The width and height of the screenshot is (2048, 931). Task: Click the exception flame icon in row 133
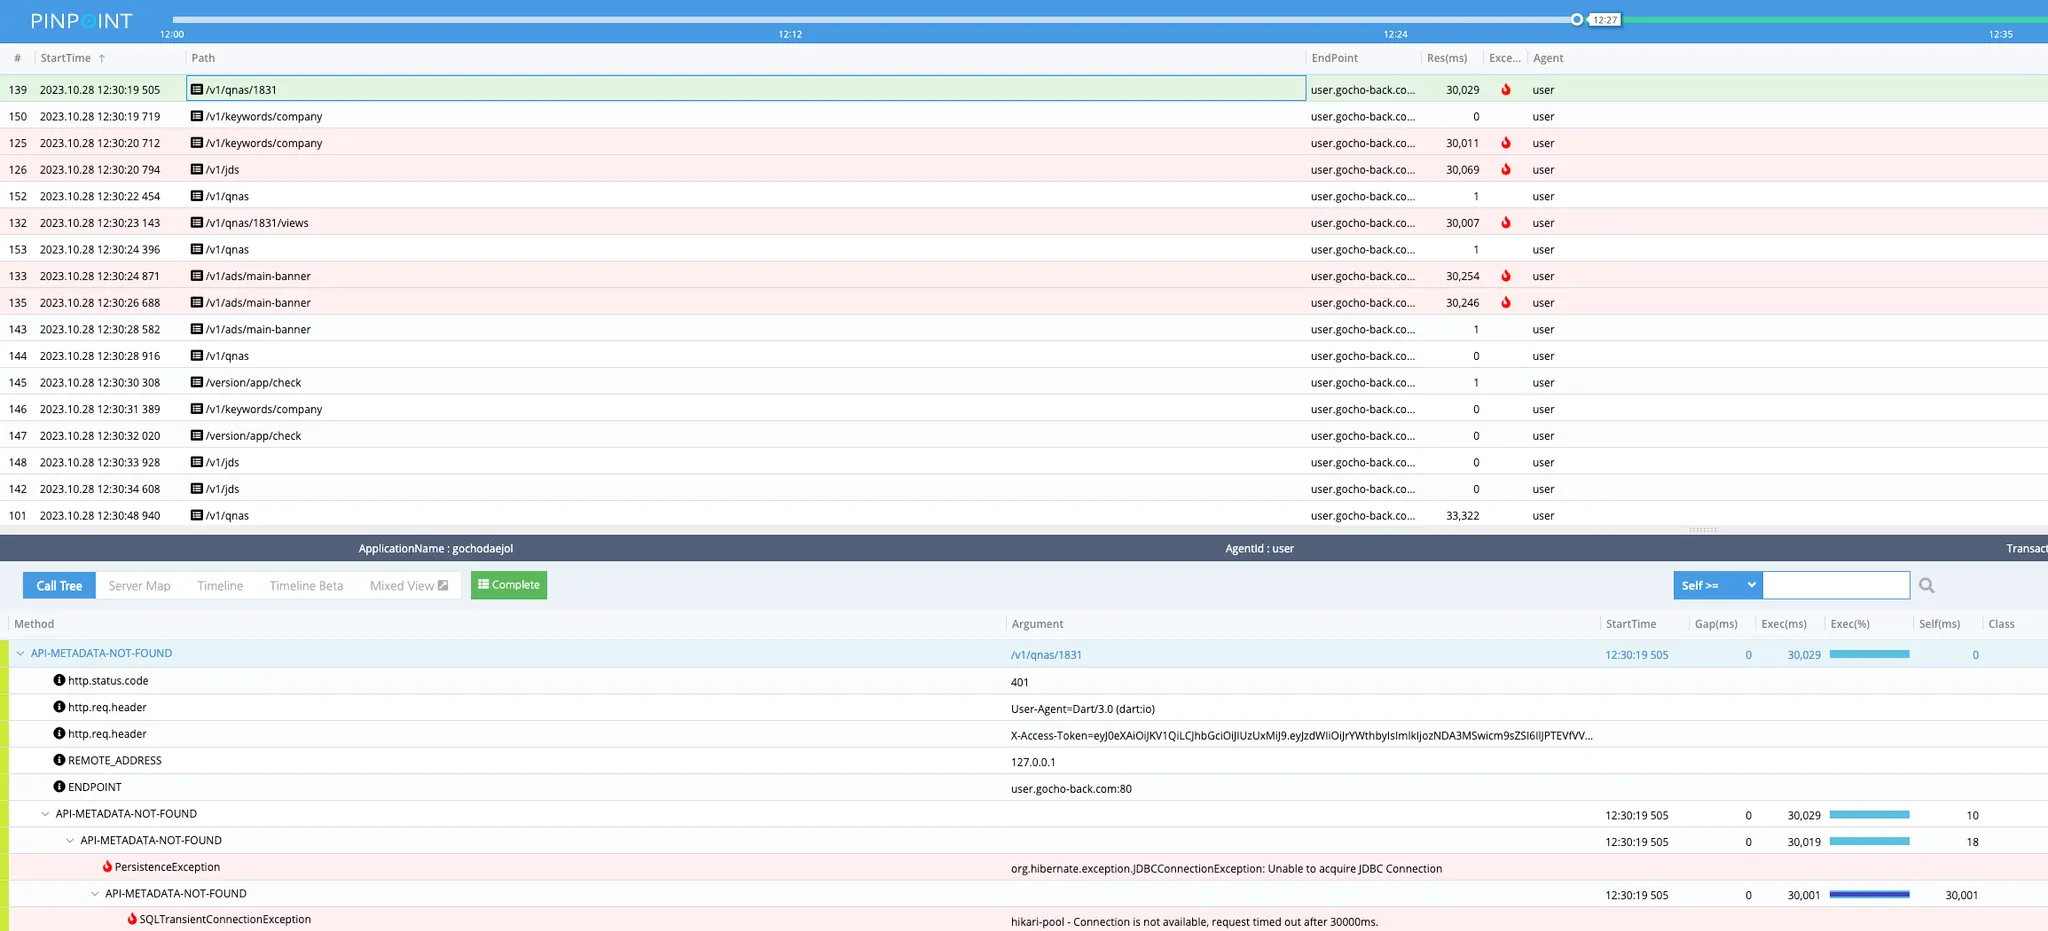(x=1506, y=276)
